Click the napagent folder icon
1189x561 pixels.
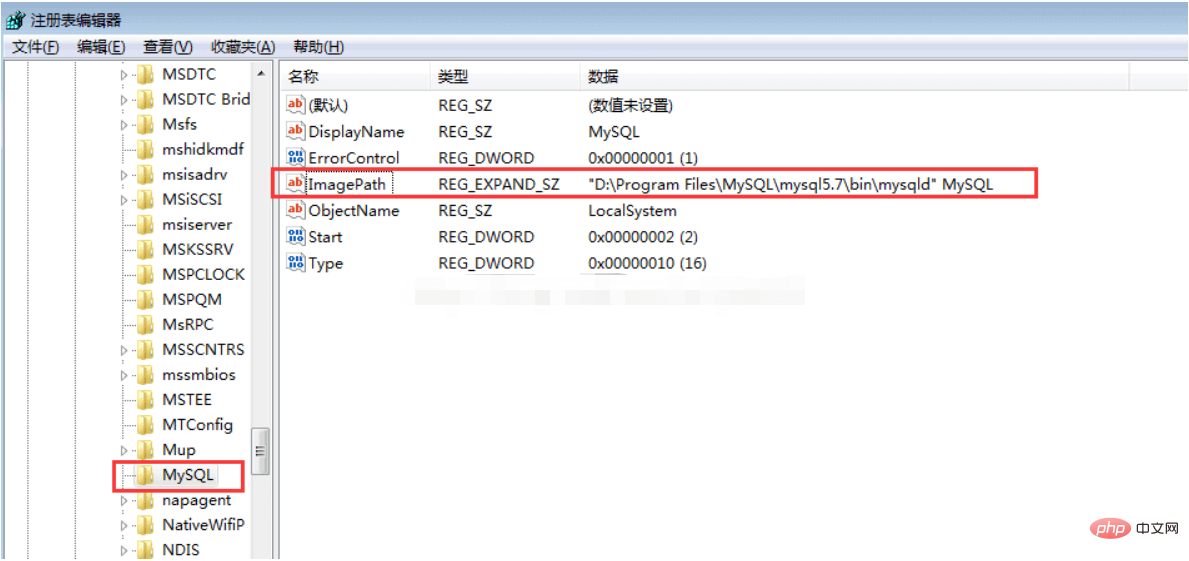click(x=145, y=500)
